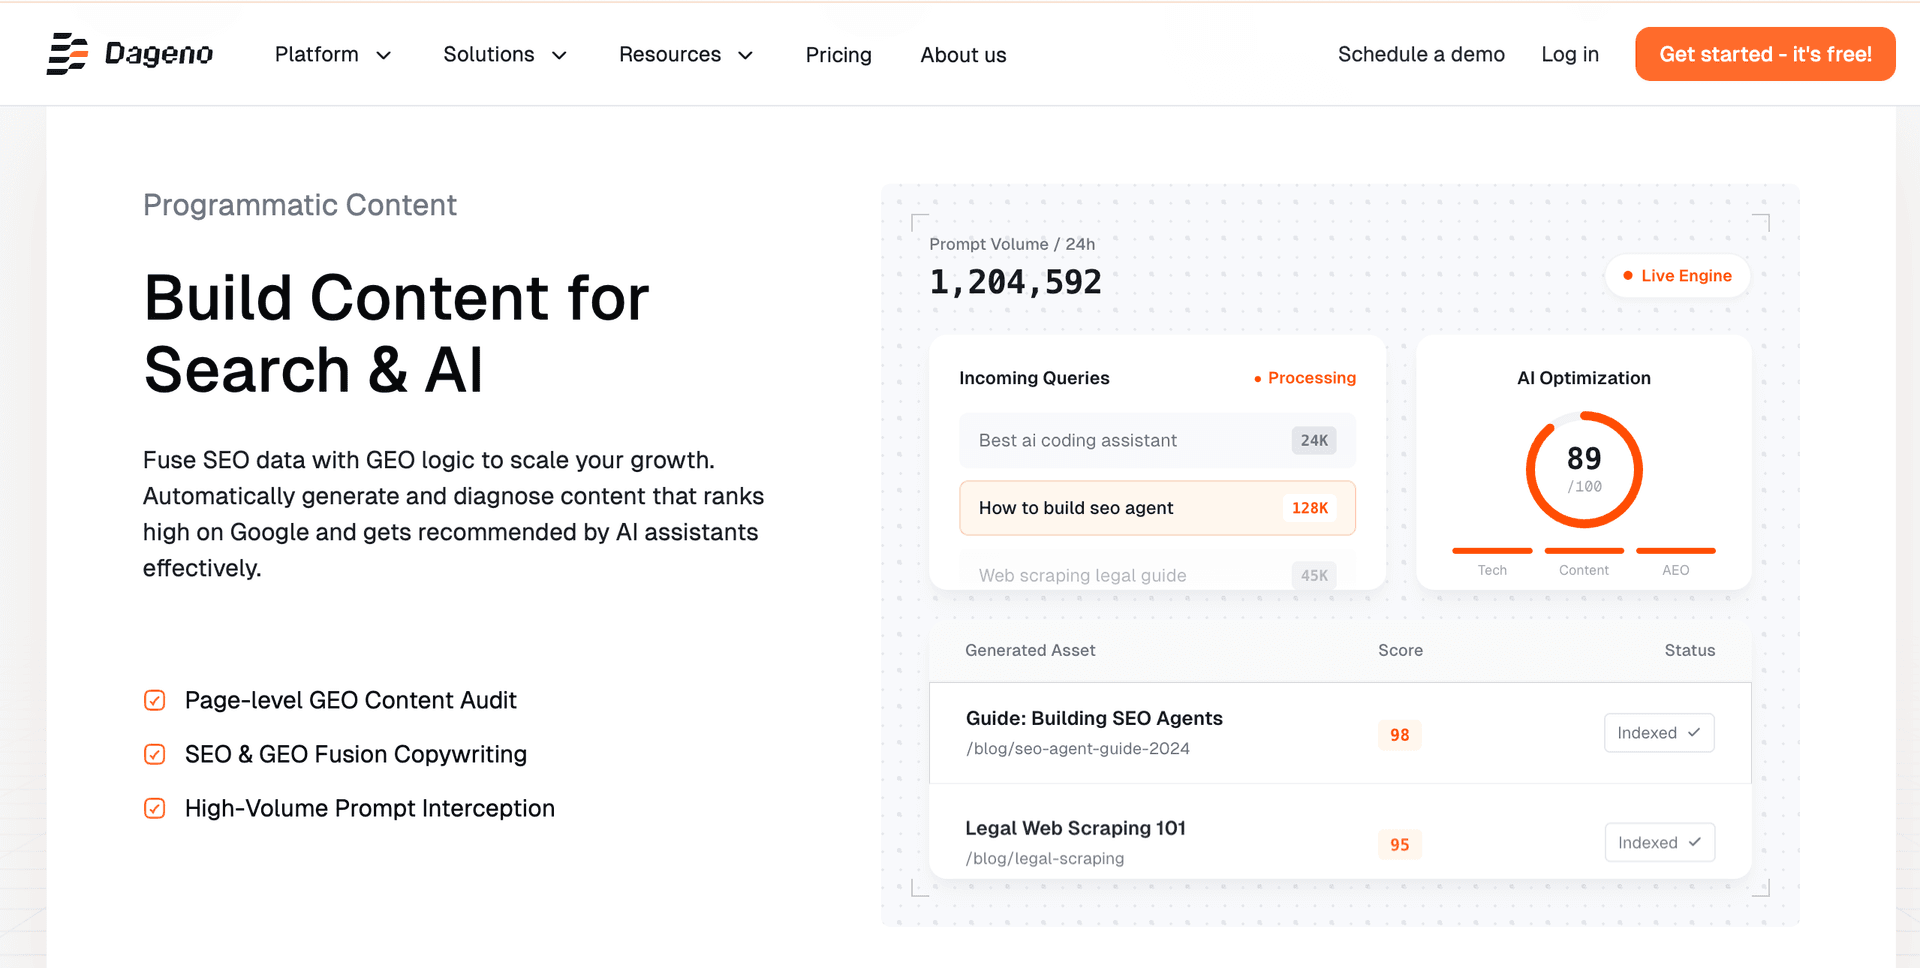This screenshot has height=968, width=1920.
Task: Open the About us page
Action: pos(963,55)
